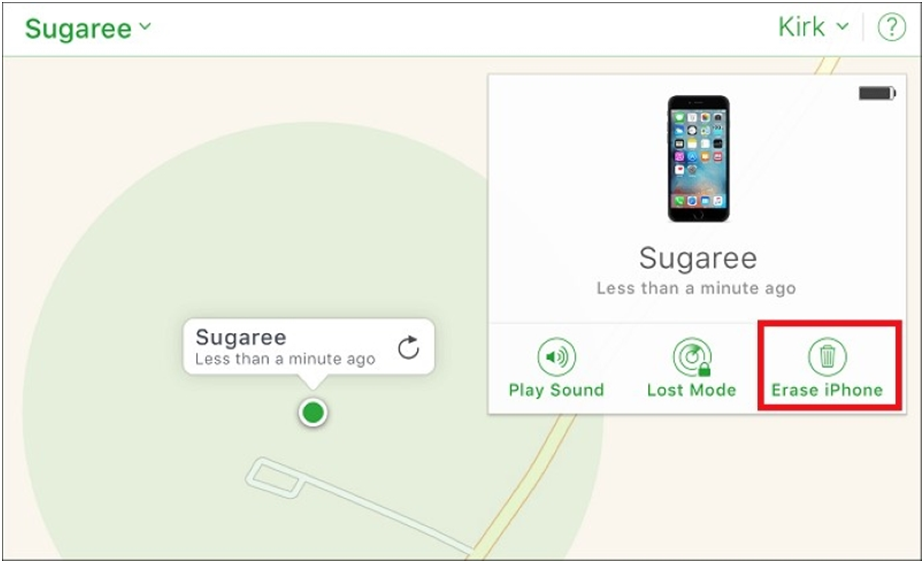Check the battery level indicator icon
924x563 pixels.
coord(877,93)
